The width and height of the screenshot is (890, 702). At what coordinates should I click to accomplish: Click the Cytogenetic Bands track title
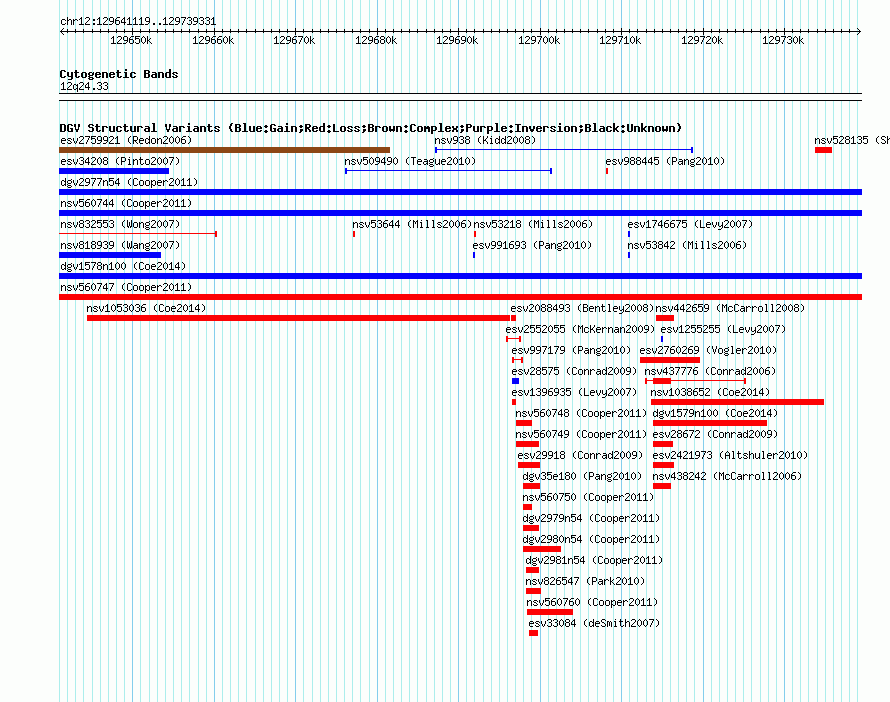[x=119, y=74]
